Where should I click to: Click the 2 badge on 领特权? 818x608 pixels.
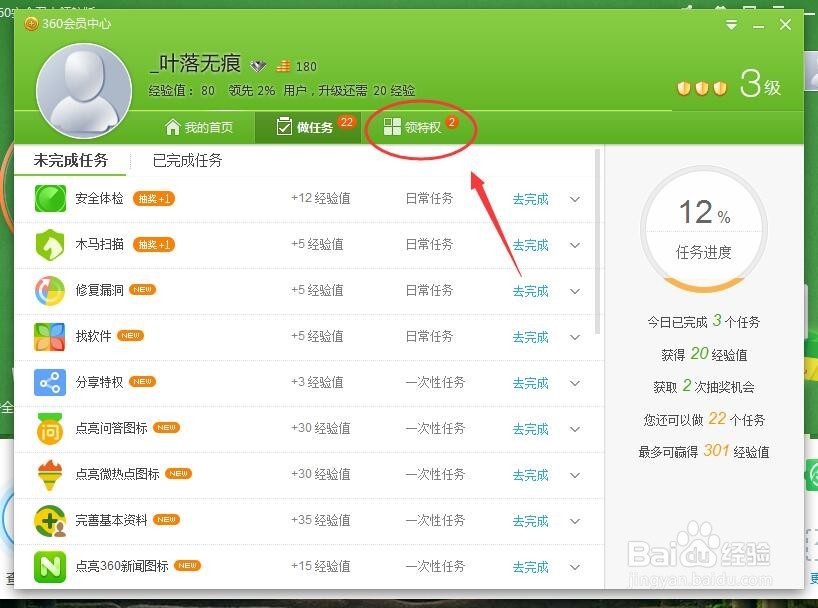pos(451,122)
